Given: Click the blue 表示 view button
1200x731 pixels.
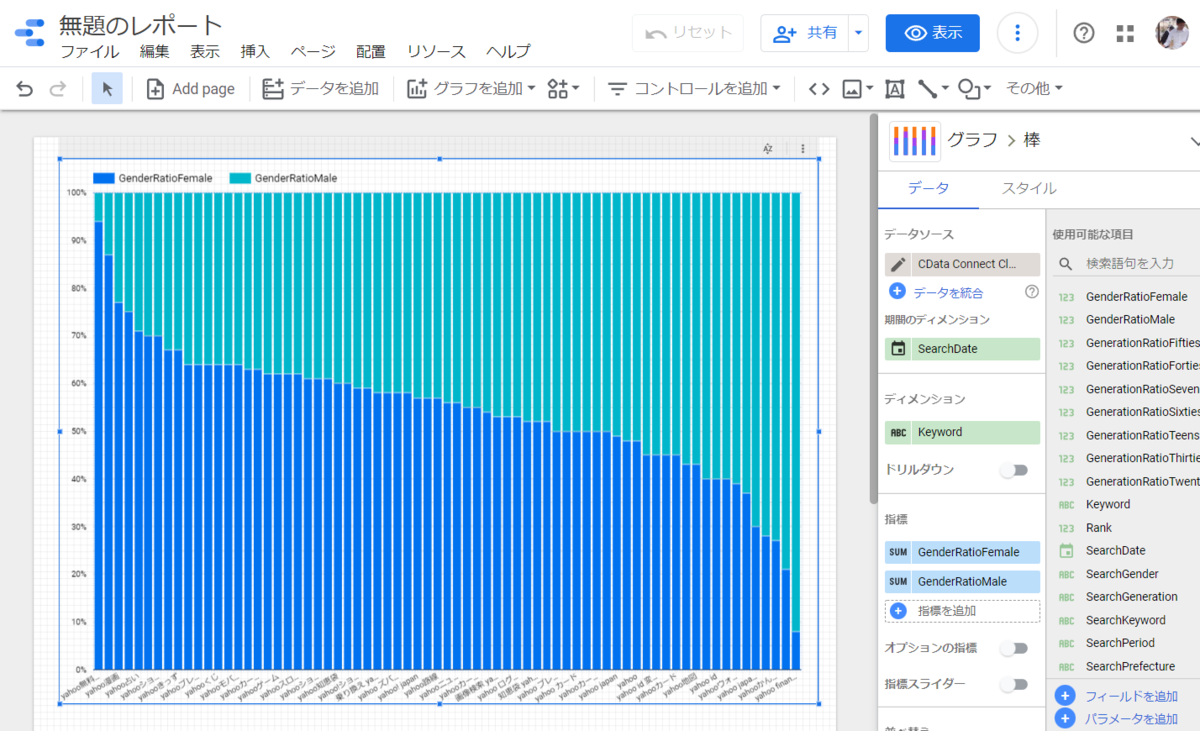Looking at the screenshot, I should 932,33.
